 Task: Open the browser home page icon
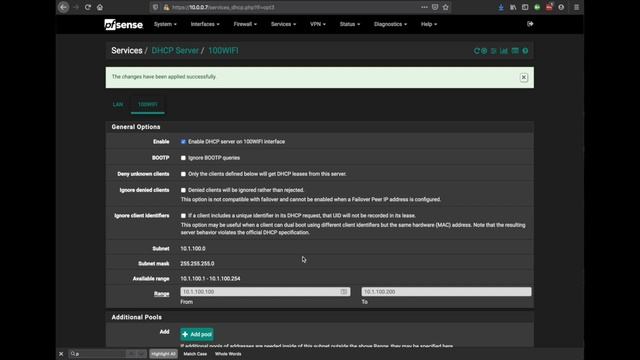click(100, 7)
